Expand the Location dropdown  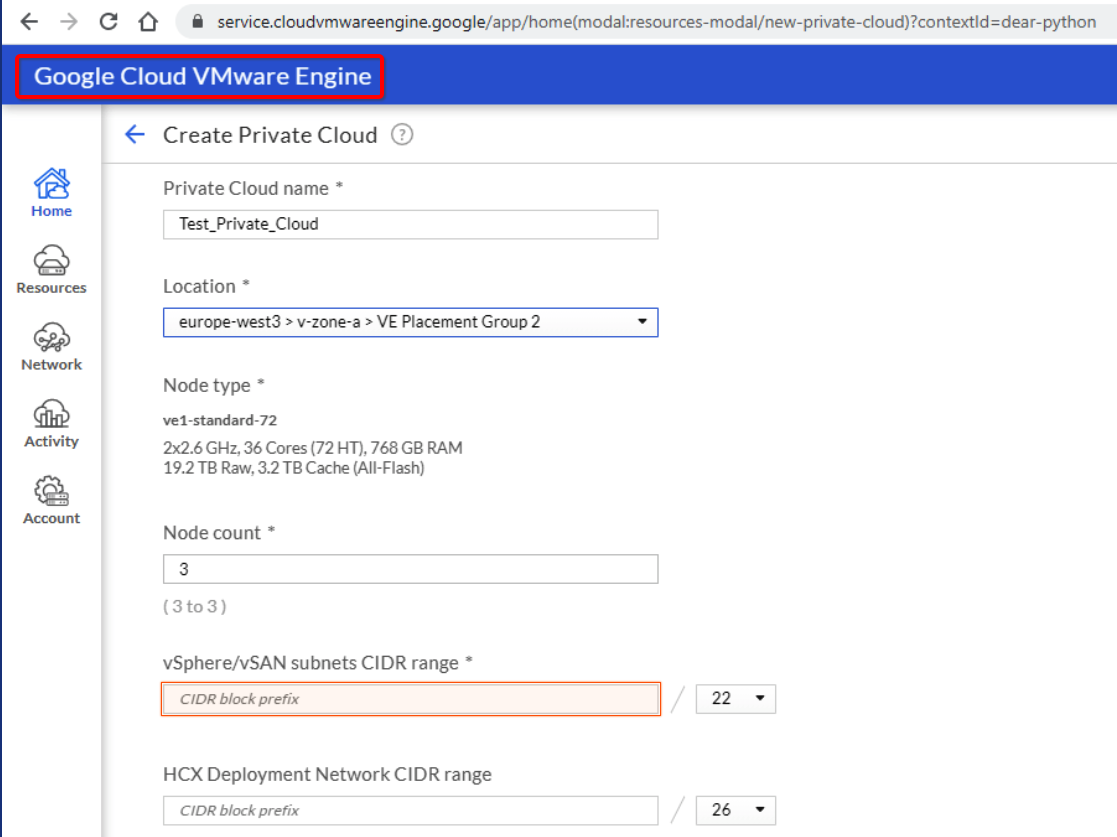(x=410, y=322)
